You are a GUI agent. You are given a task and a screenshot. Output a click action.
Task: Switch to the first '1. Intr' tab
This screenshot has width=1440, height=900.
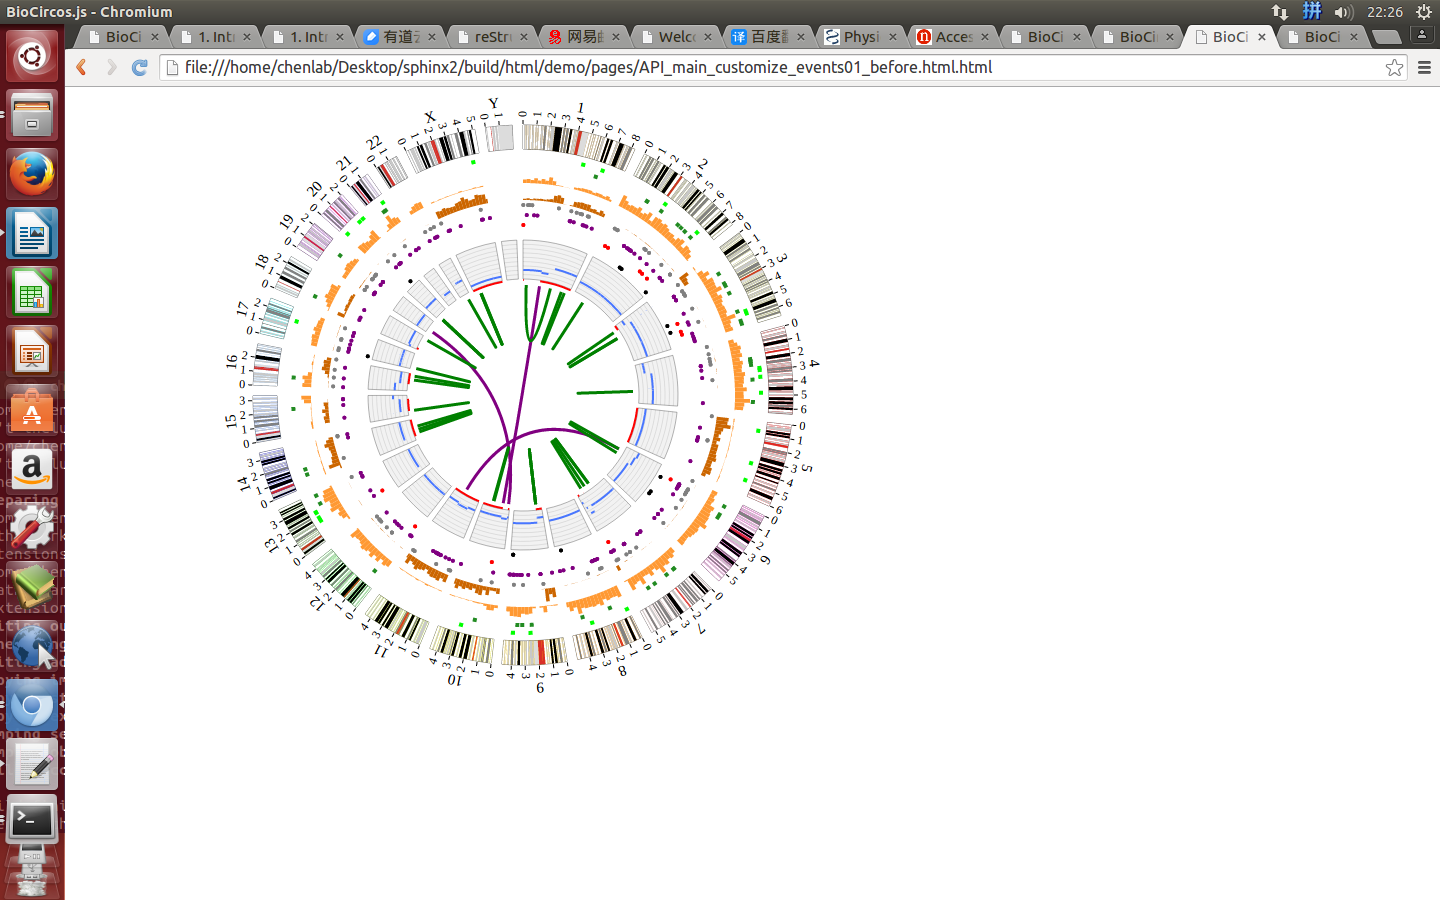coord(215,36)
